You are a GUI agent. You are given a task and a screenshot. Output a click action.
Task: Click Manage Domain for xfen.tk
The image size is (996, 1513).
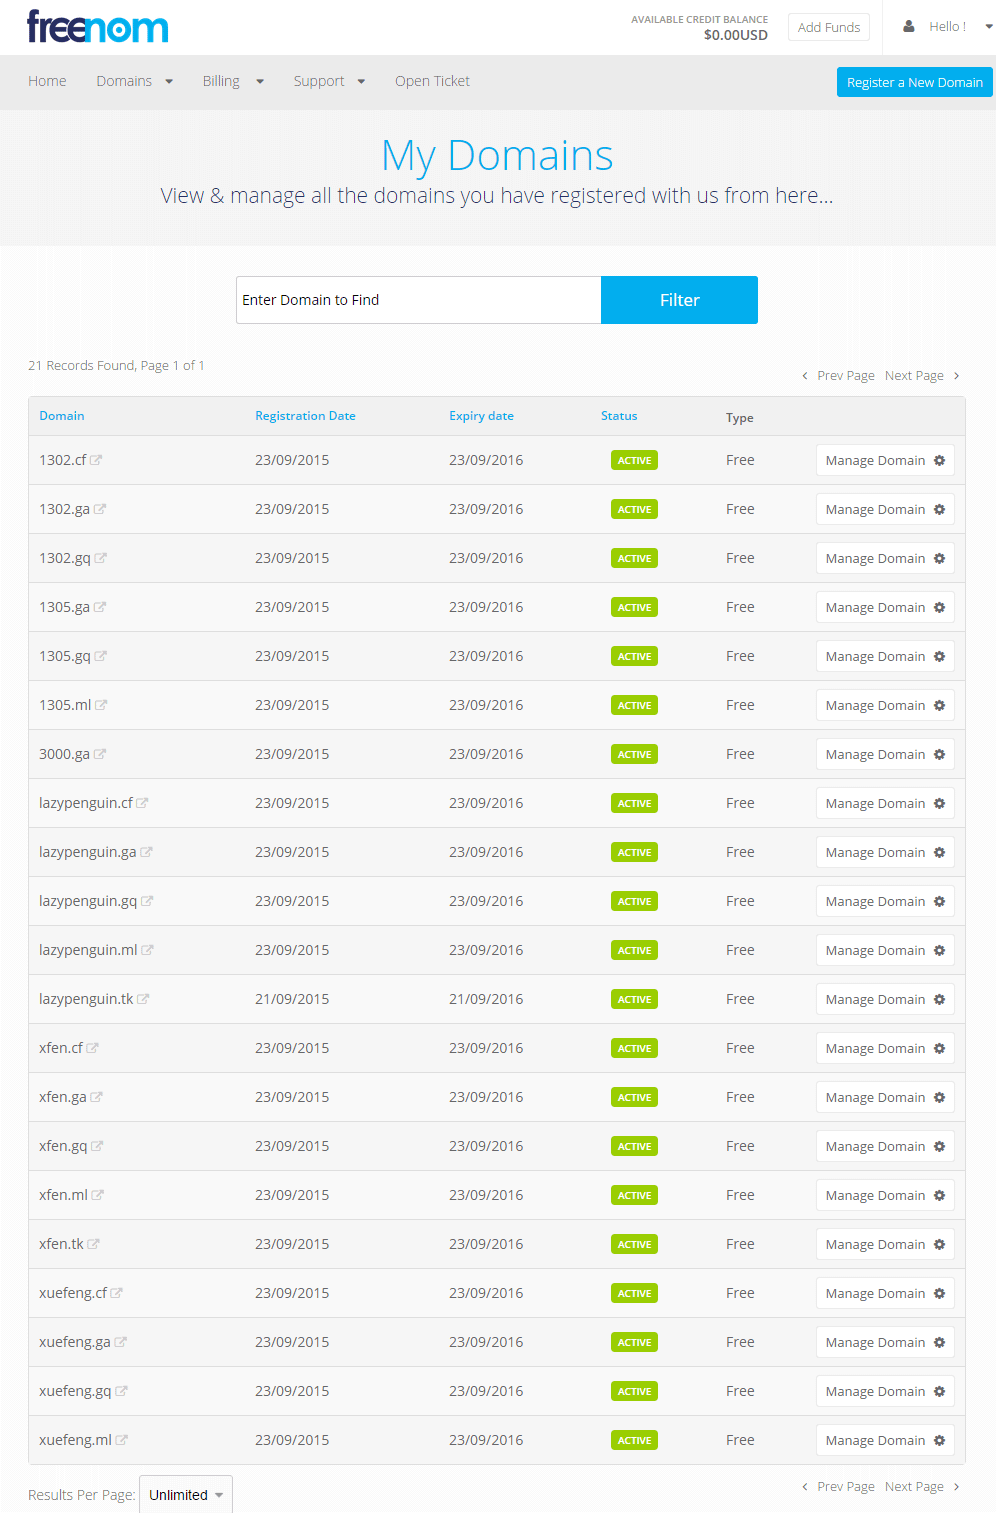click(x=885, y=1244)
